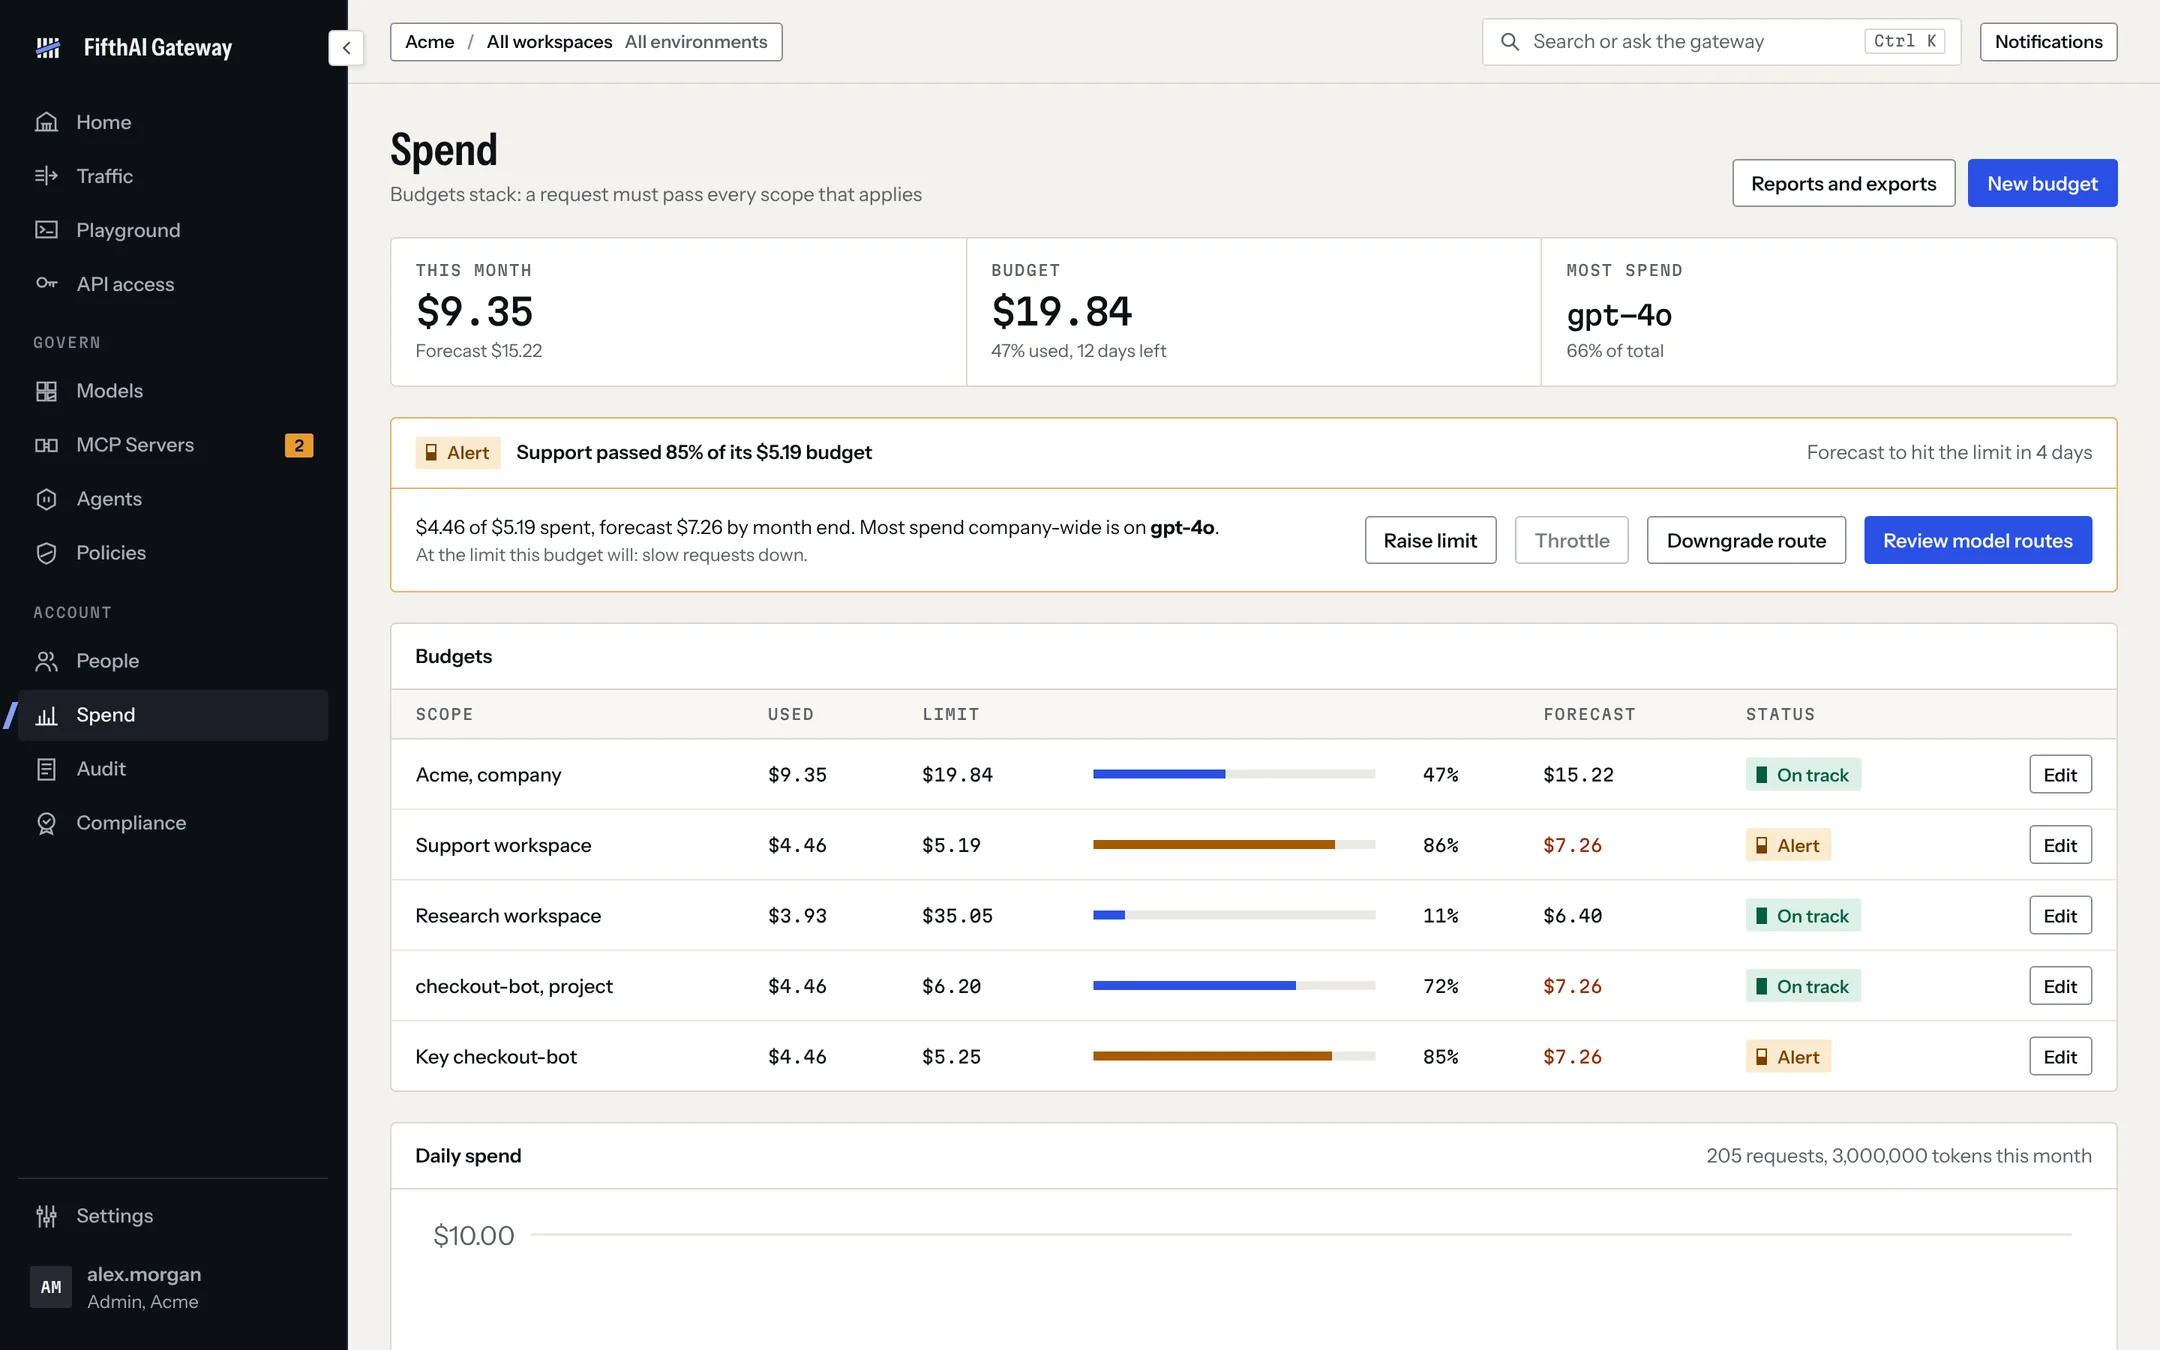The width and height of the screenshot is (2160, 1350).
Task: Edit the Research workspace budget
Action: (2060, 916)
